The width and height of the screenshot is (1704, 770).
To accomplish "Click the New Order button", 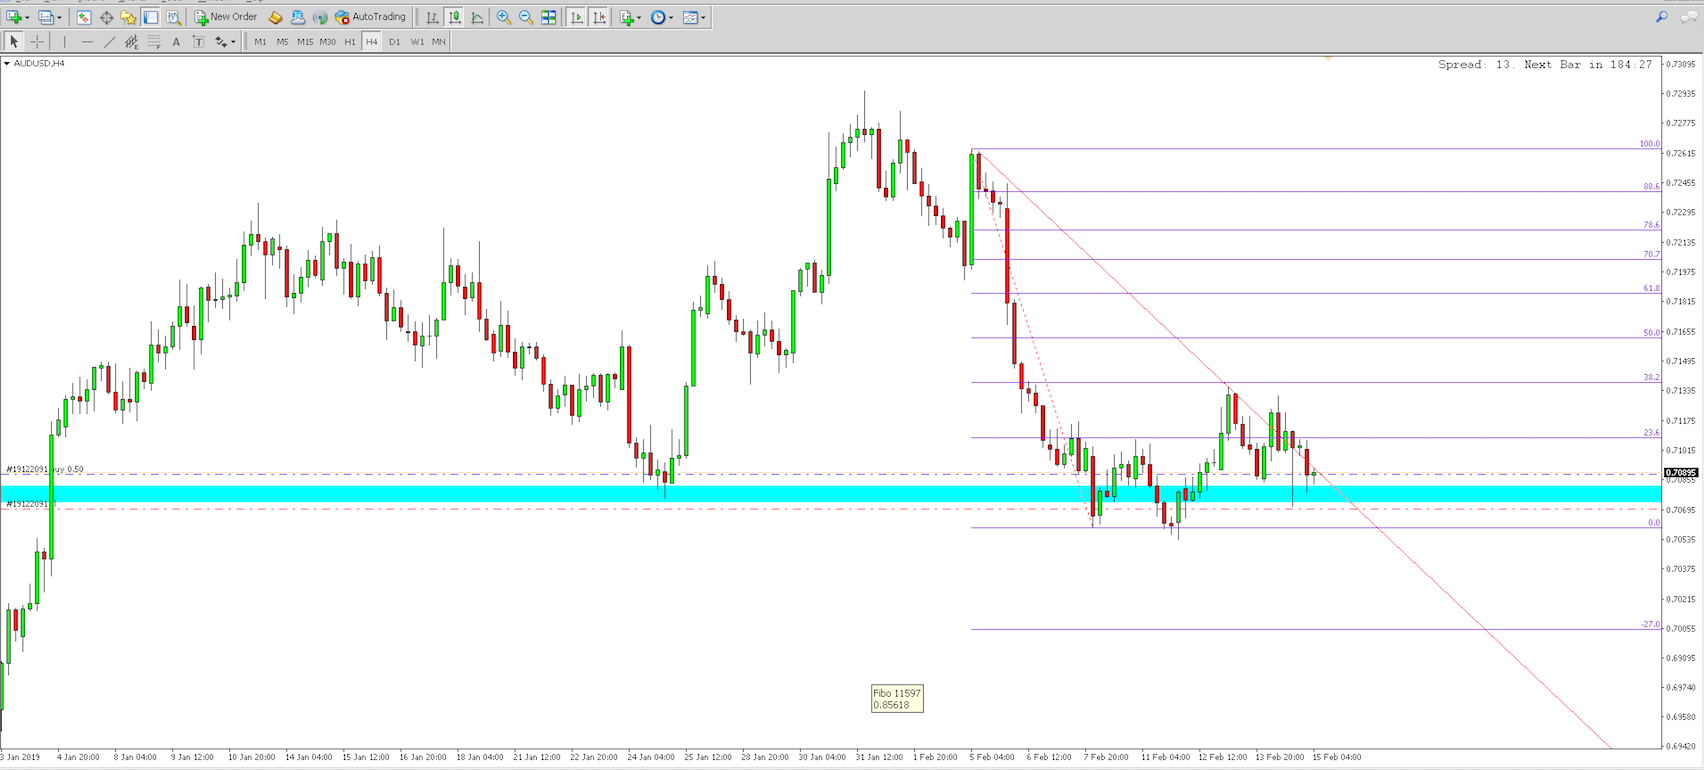I will point(226,17).
